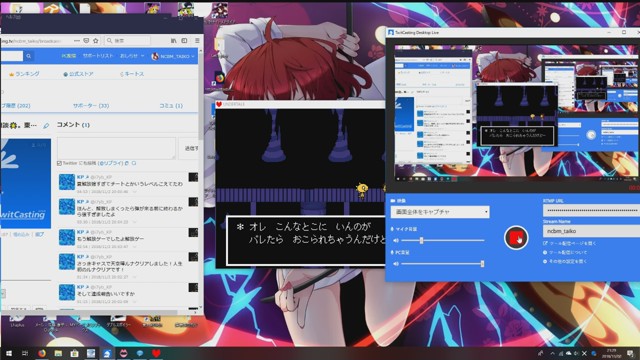Open the tool broadcast page link
Image resolution: width=640 pixels, height=360 pixels.
click(570, 243)
